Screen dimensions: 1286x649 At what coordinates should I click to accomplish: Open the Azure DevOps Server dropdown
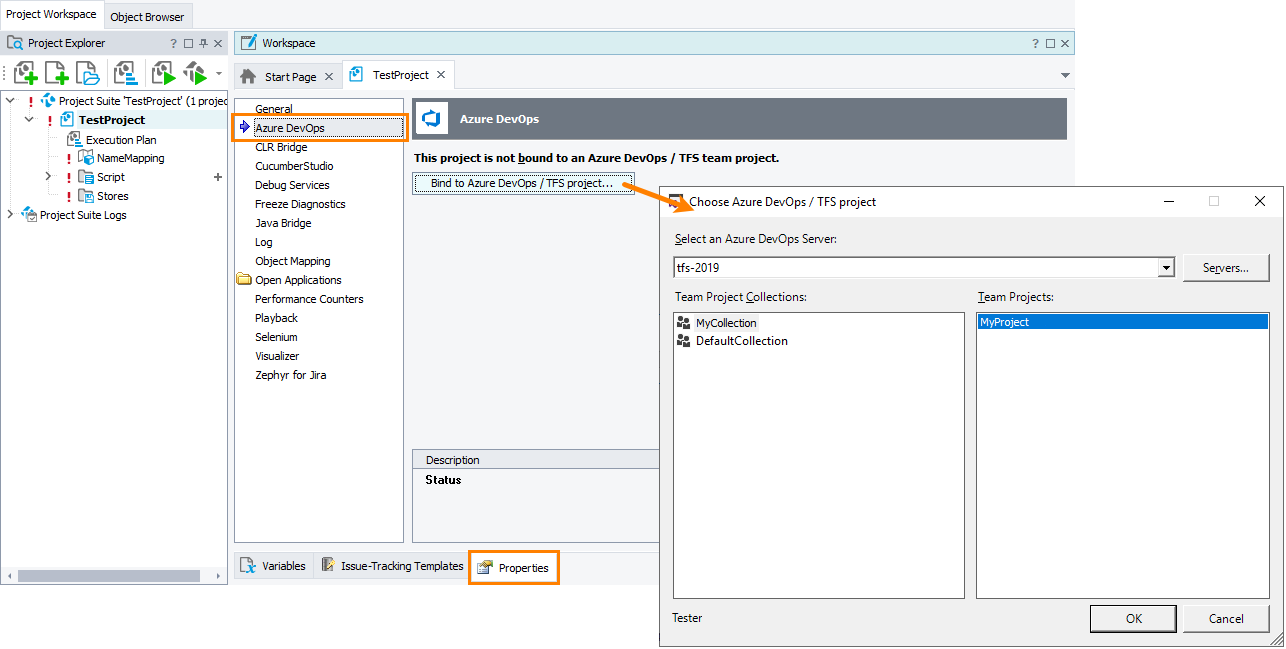[x=1166, y=266]
